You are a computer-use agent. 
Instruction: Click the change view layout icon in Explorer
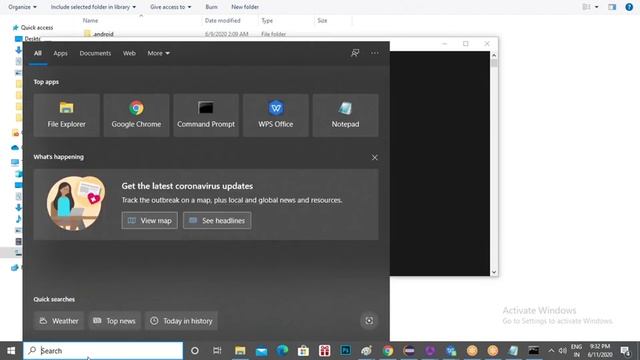[x=587, y=7]
